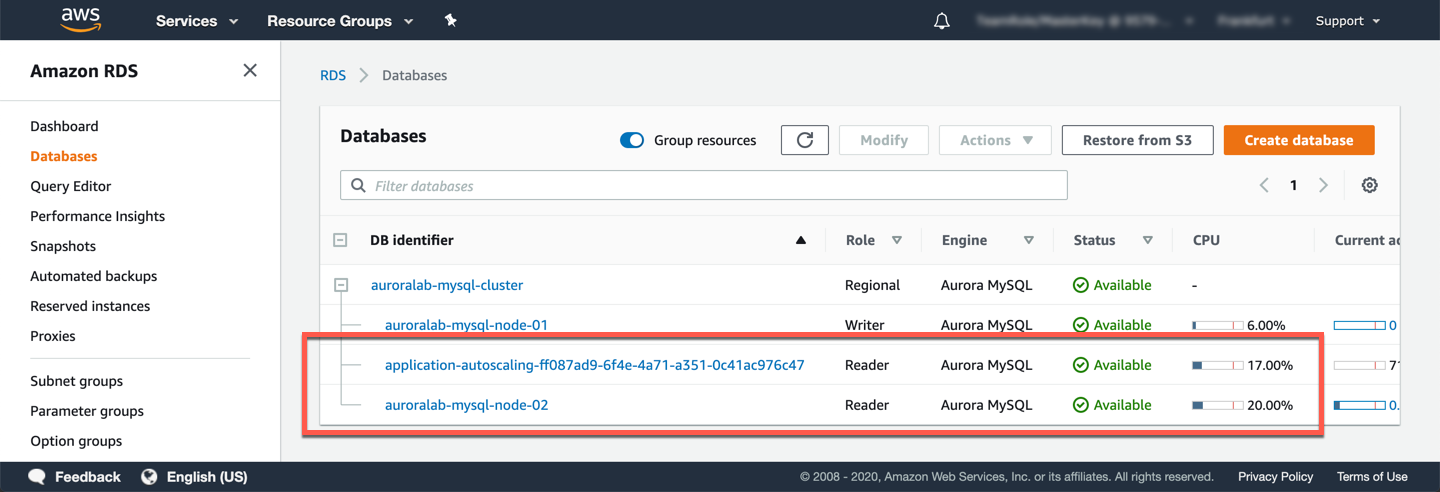Sort by Engine column arrow
Viewport: 1440px width, 492px height.
[x=1029, y=240]
